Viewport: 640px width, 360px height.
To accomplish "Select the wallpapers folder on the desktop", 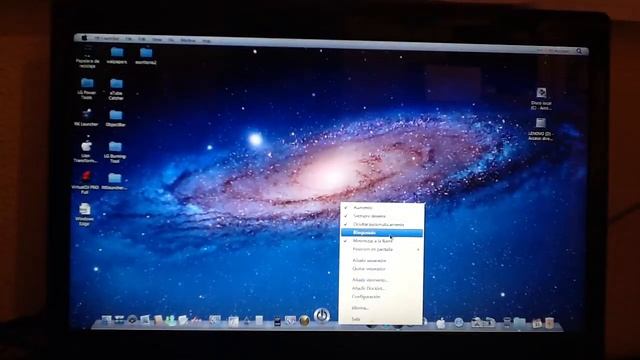I will [117, 56].
